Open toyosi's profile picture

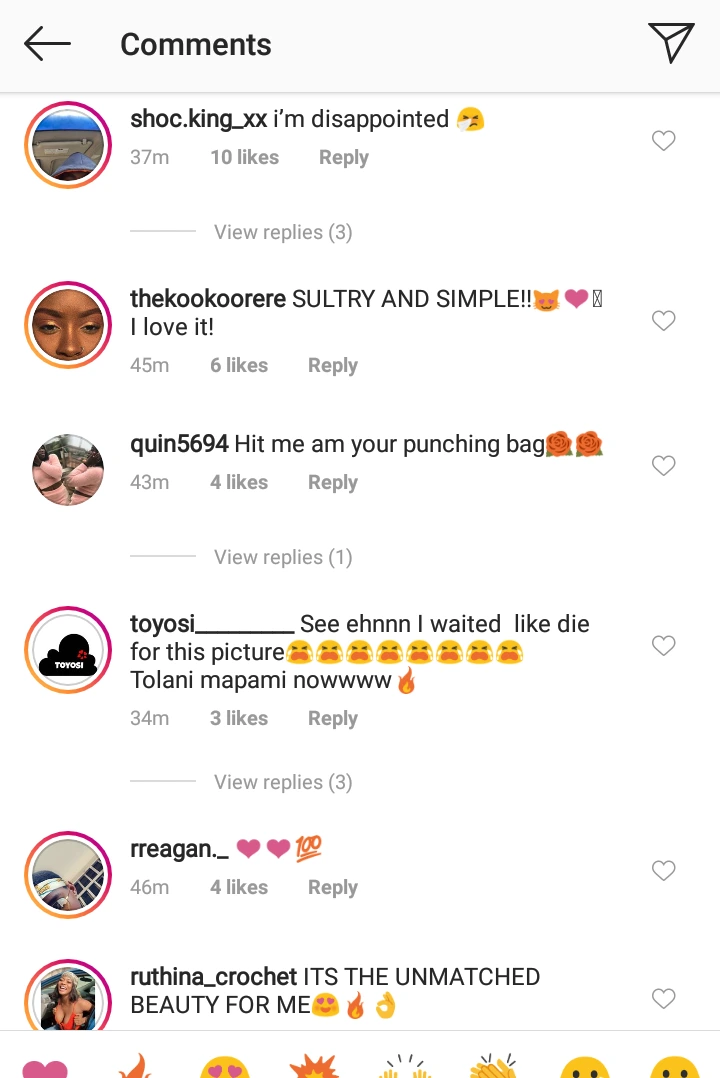click(68, 651)
